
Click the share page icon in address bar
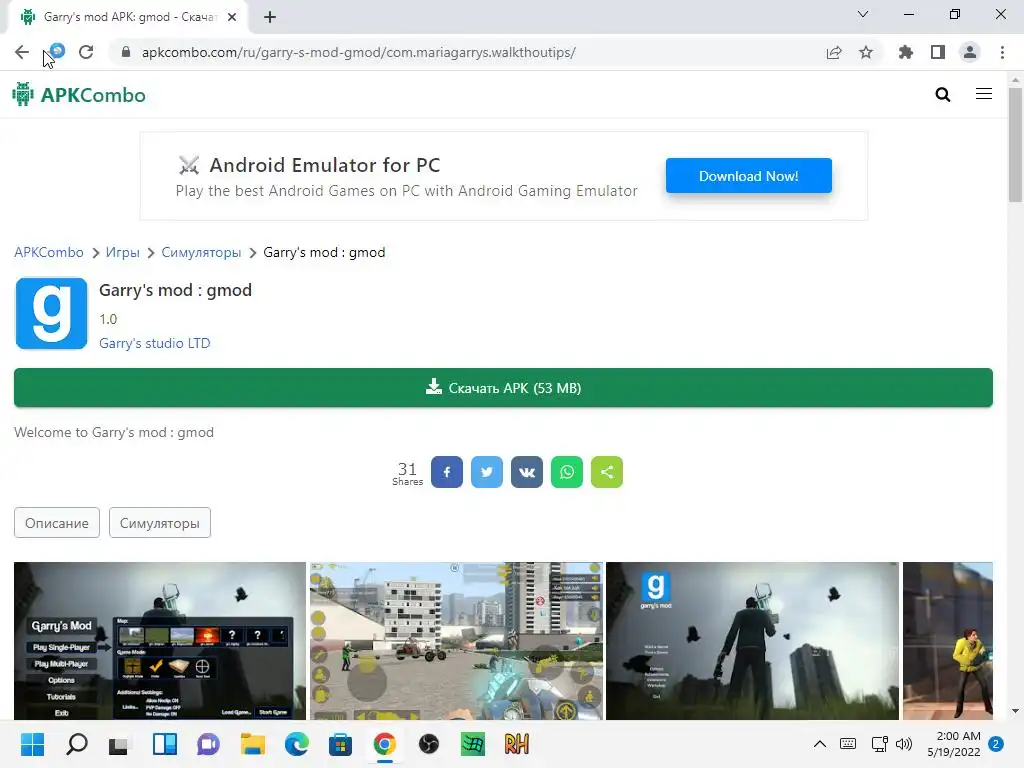click(834, 52)
